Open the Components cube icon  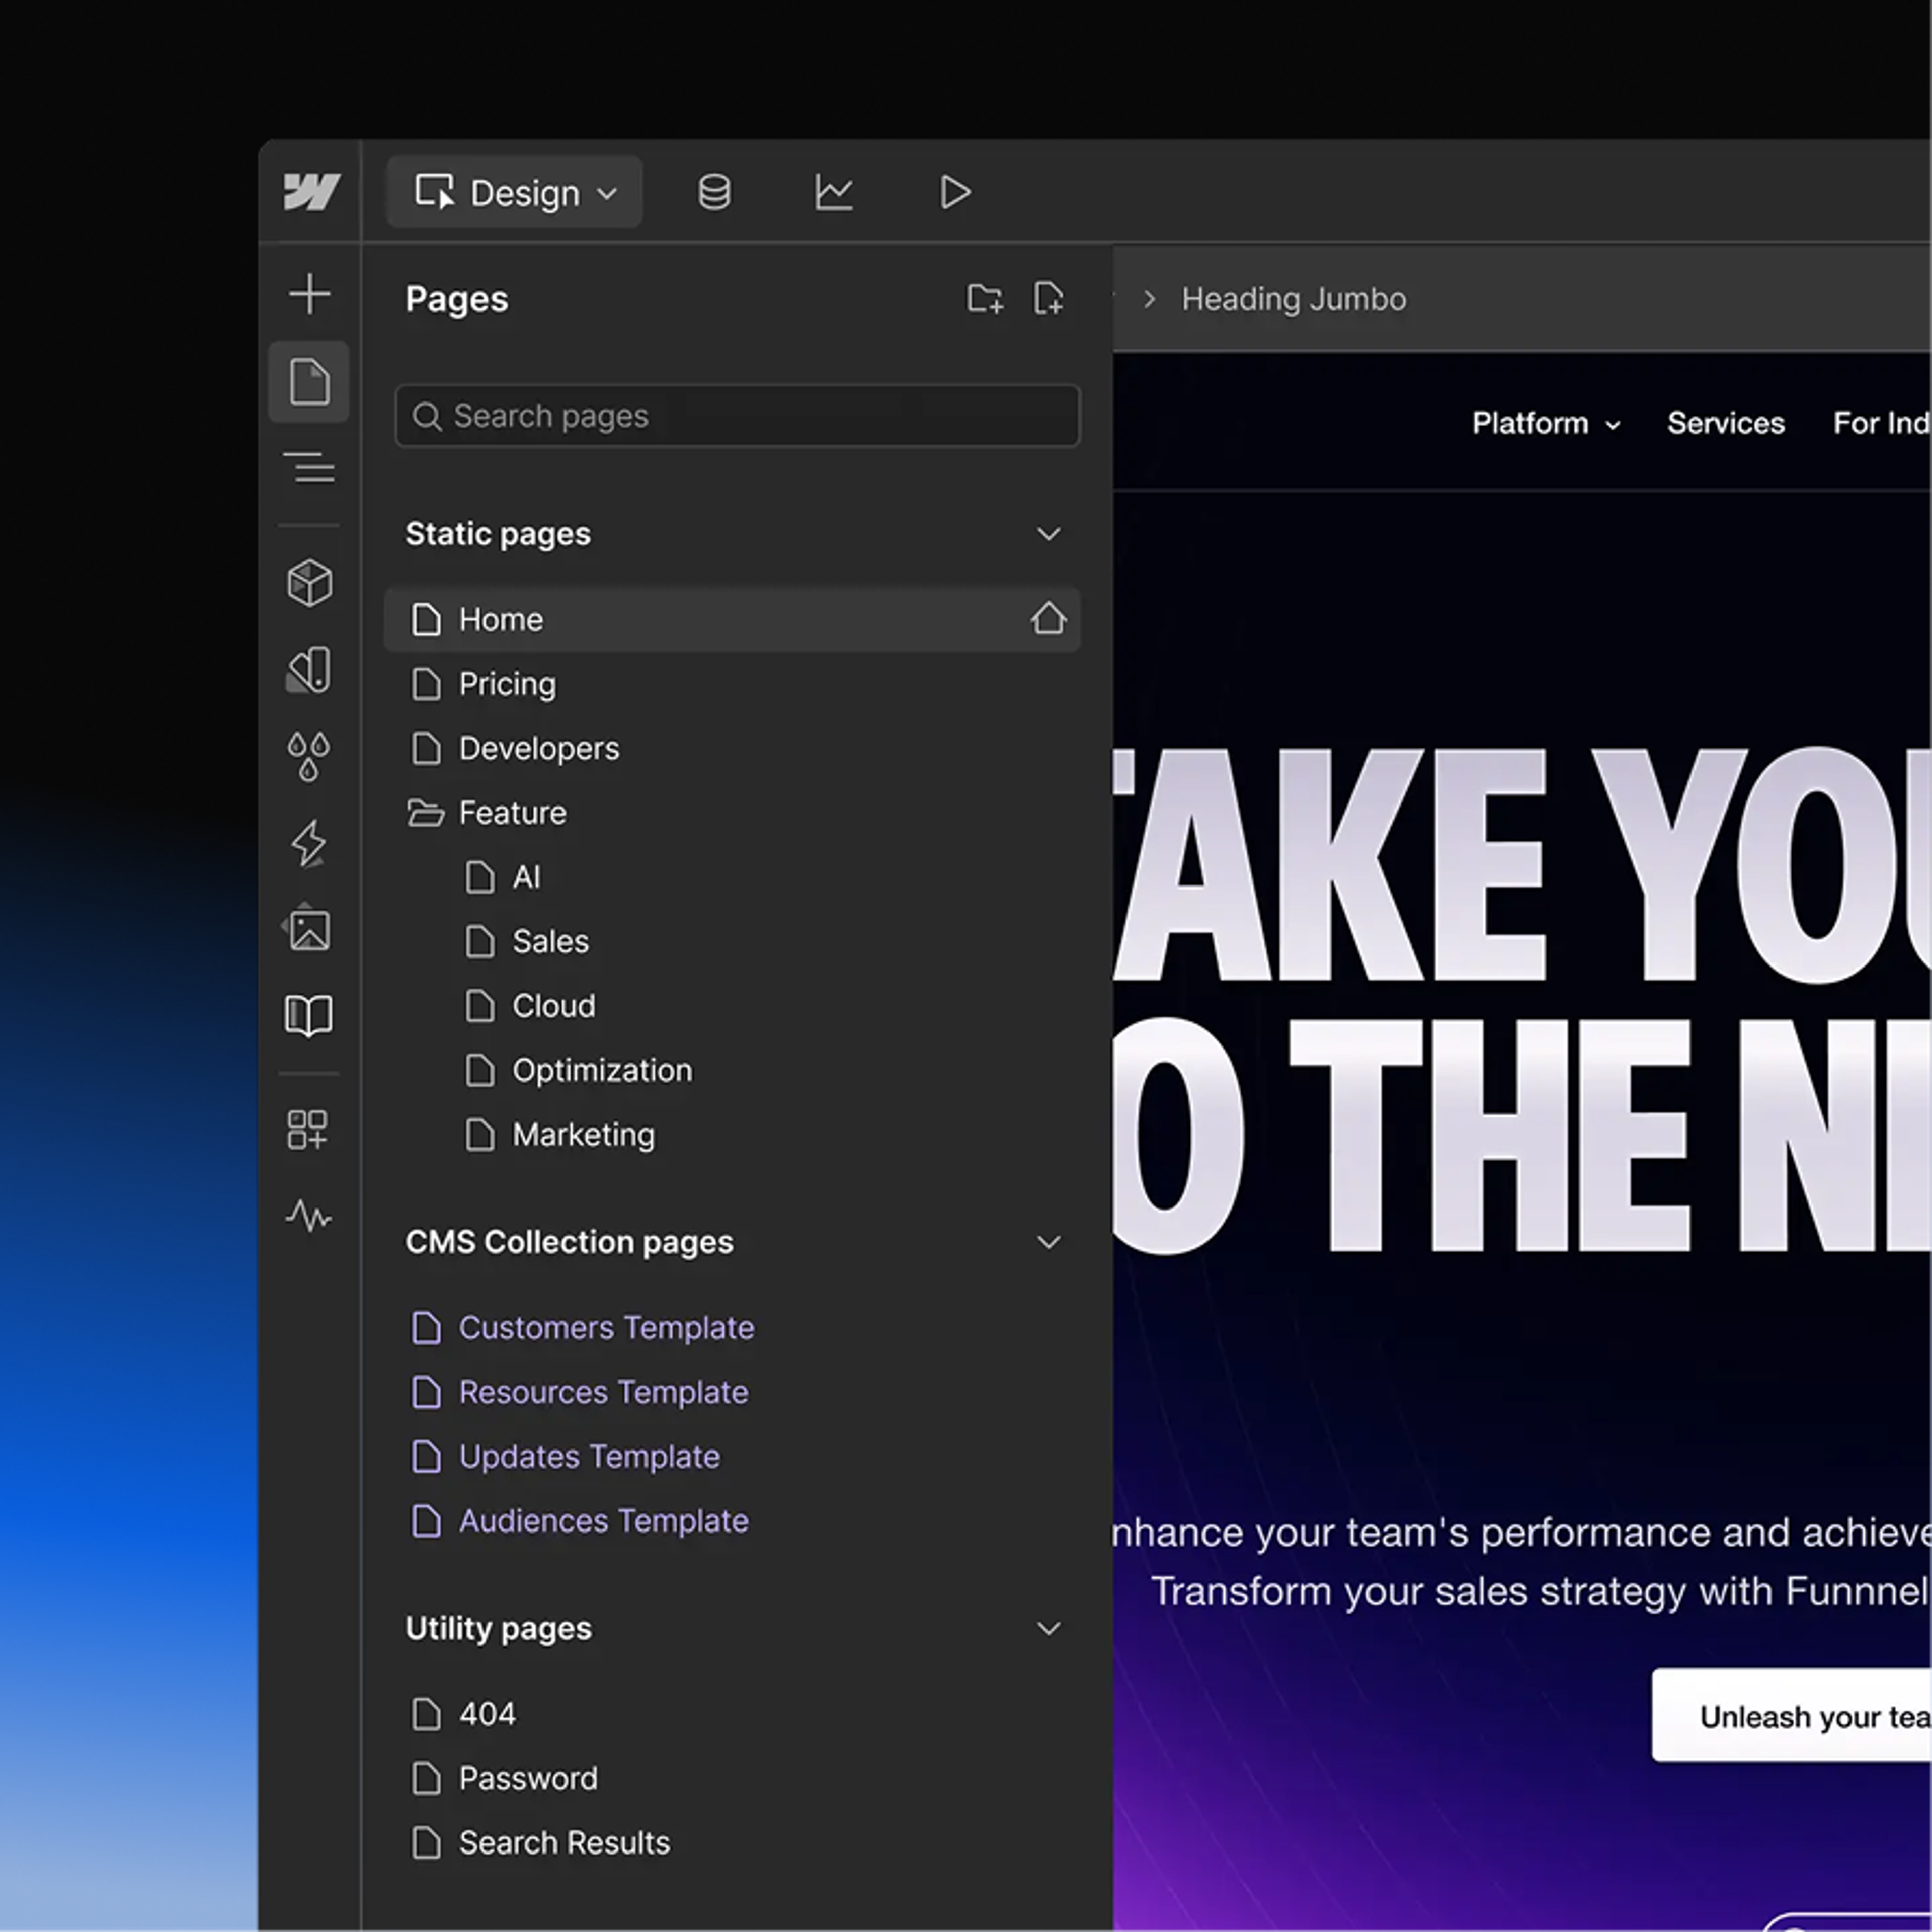coord(309,583)
